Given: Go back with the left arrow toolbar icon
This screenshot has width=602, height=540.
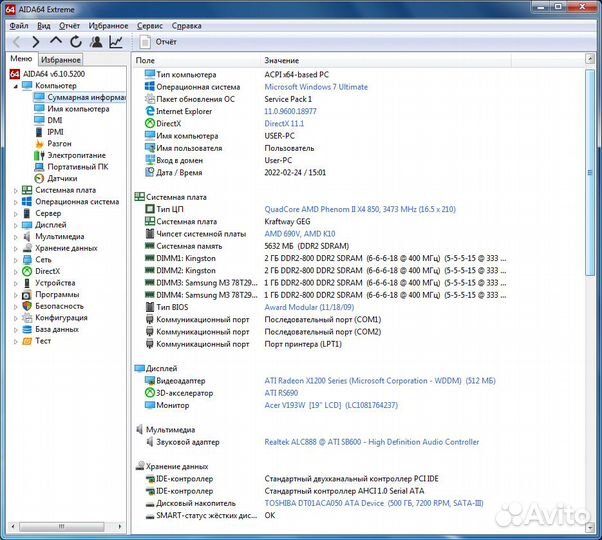Looking at the screenshot, I should [x=17, y=42].
